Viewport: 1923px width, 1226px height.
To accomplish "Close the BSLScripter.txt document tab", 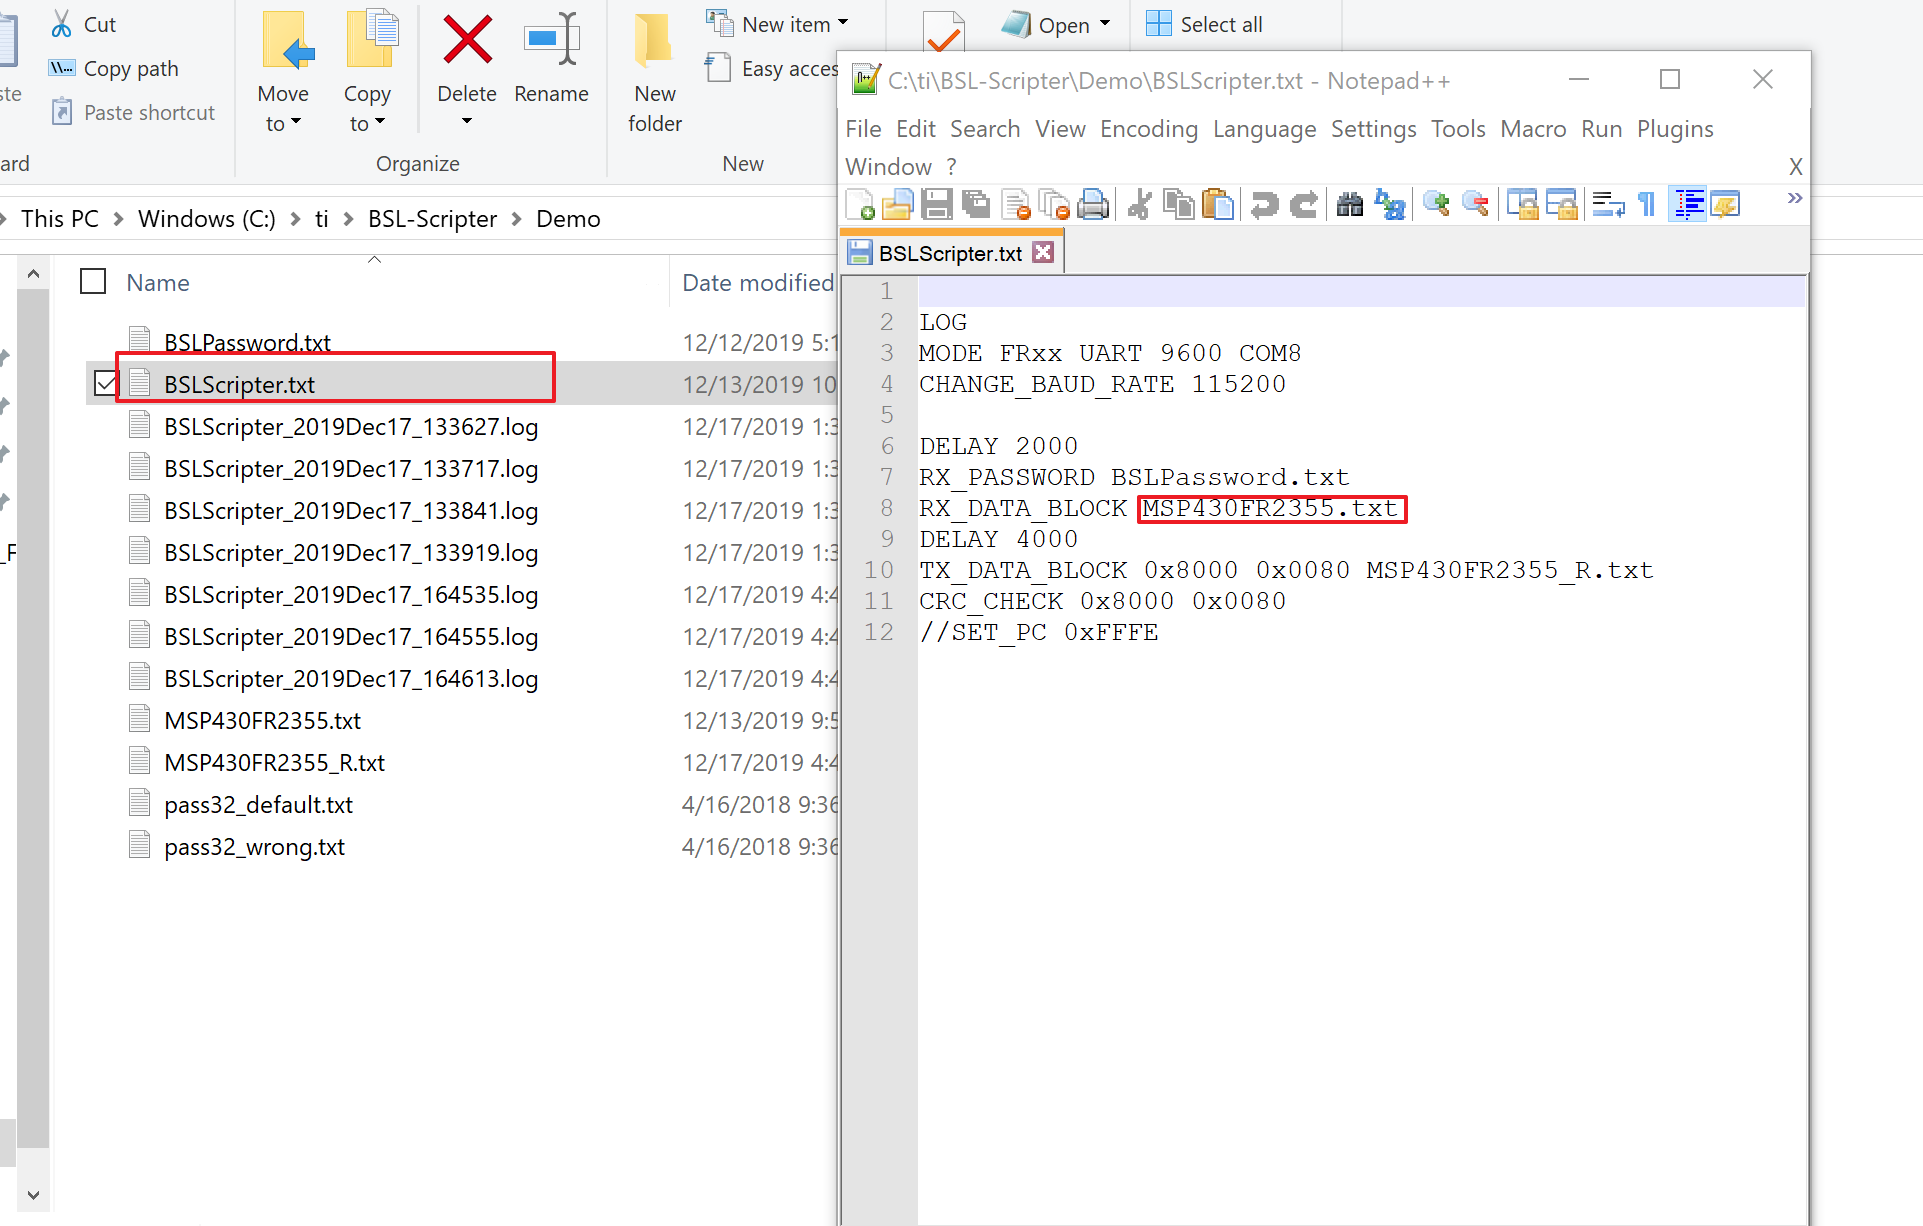I will (x=1043, y=252).
